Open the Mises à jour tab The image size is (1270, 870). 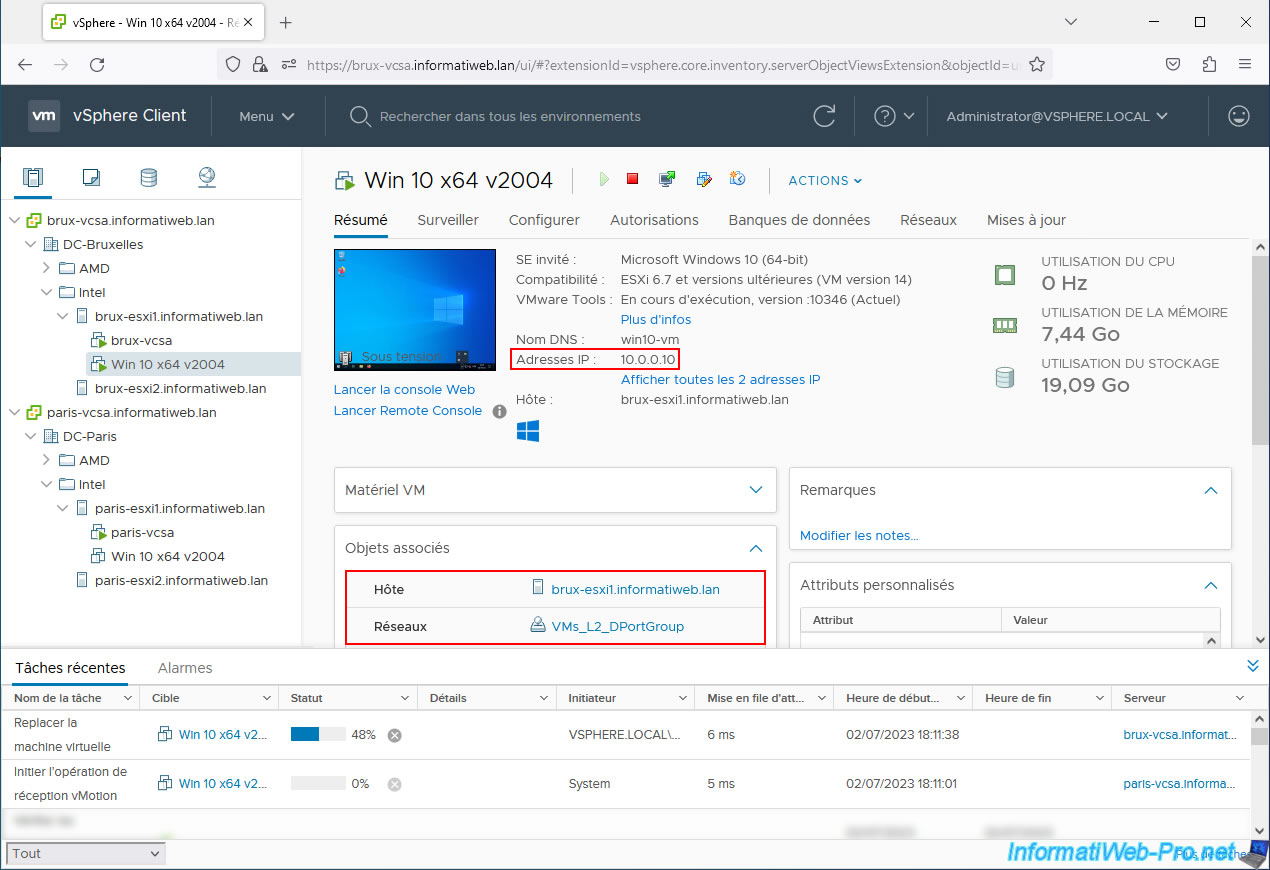[x=1026, y=220]
